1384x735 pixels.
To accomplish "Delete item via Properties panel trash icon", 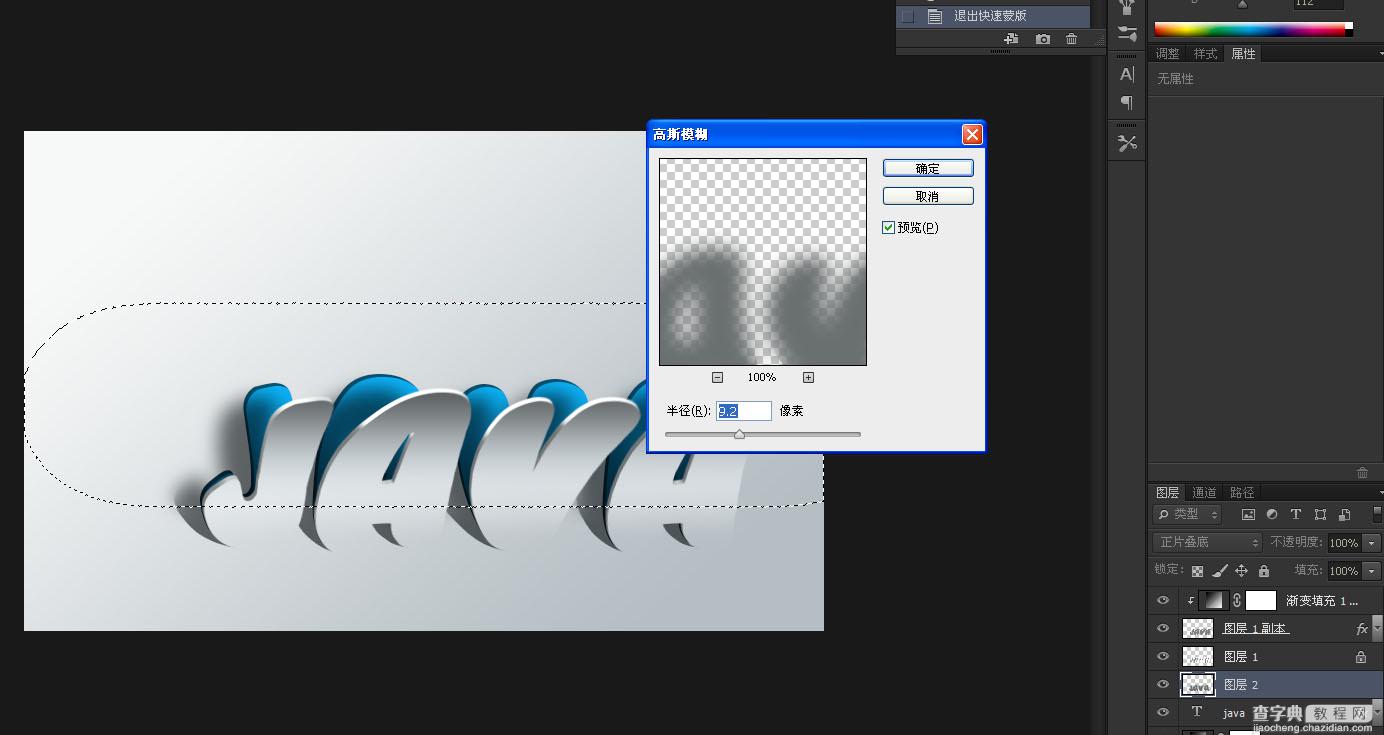I will point(1361,472).
